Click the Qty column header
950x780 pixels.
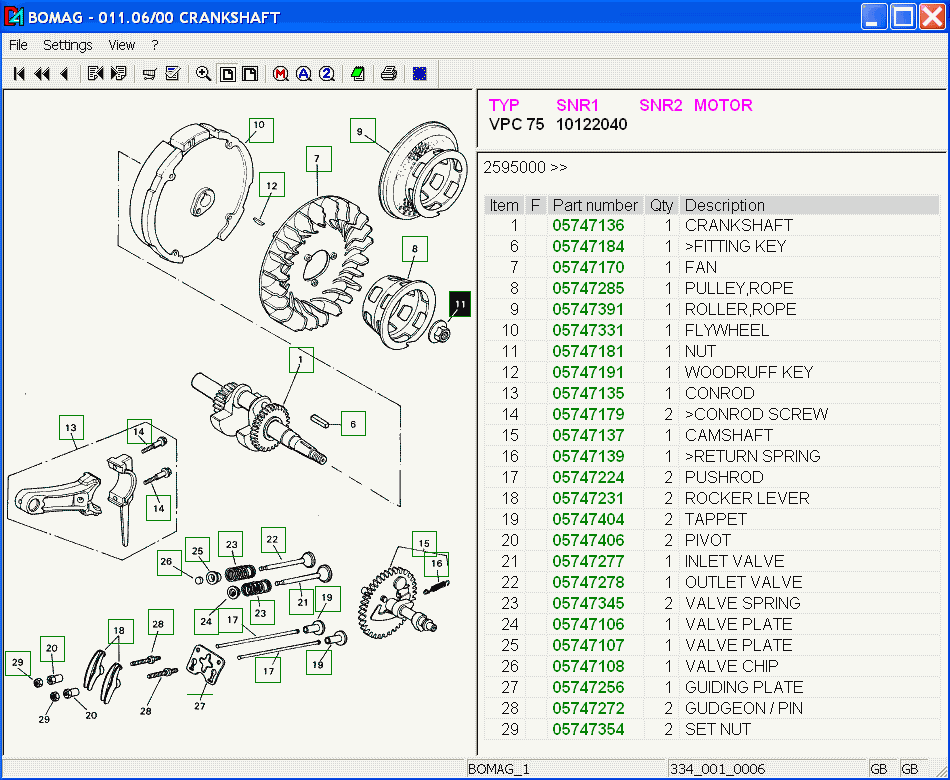click(662, 205)
